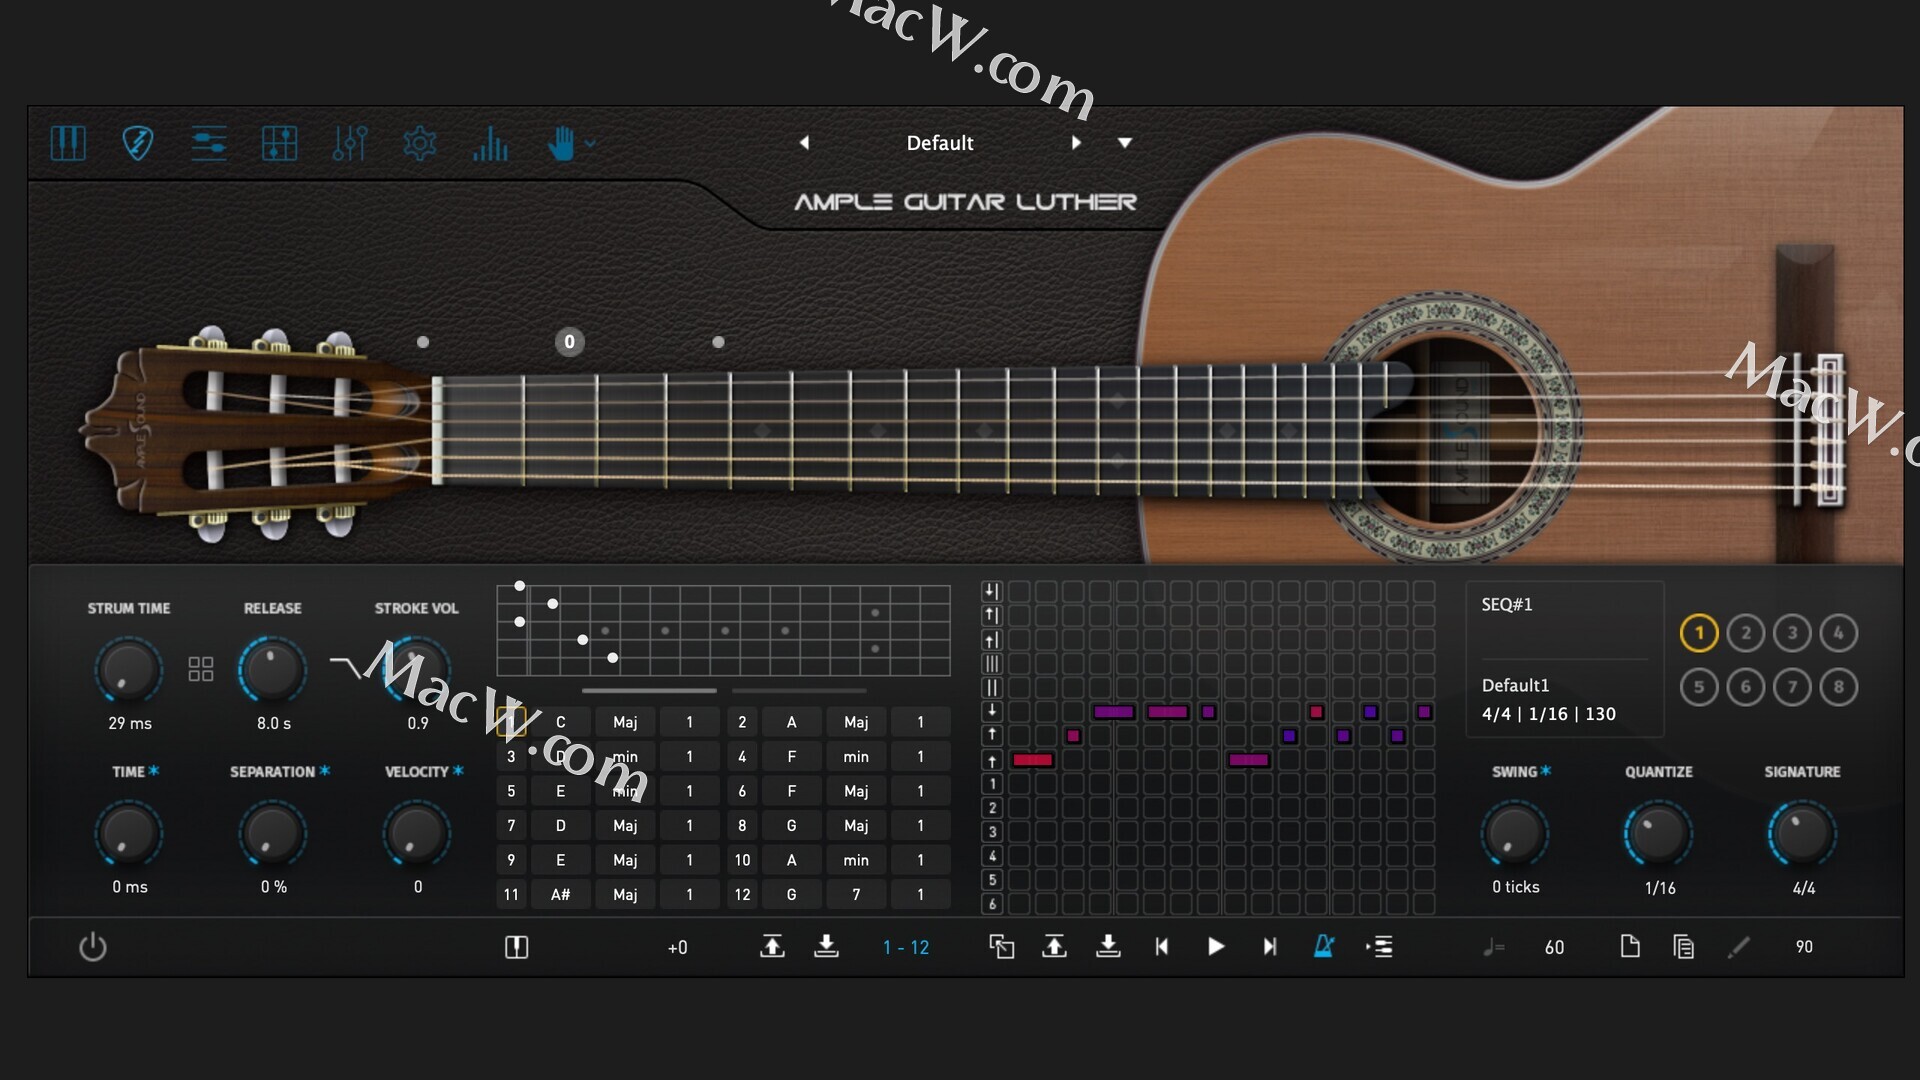Click sequencer string row label 6
The width and height of the screenshot is (1920, 1080).
pos(992,903)
